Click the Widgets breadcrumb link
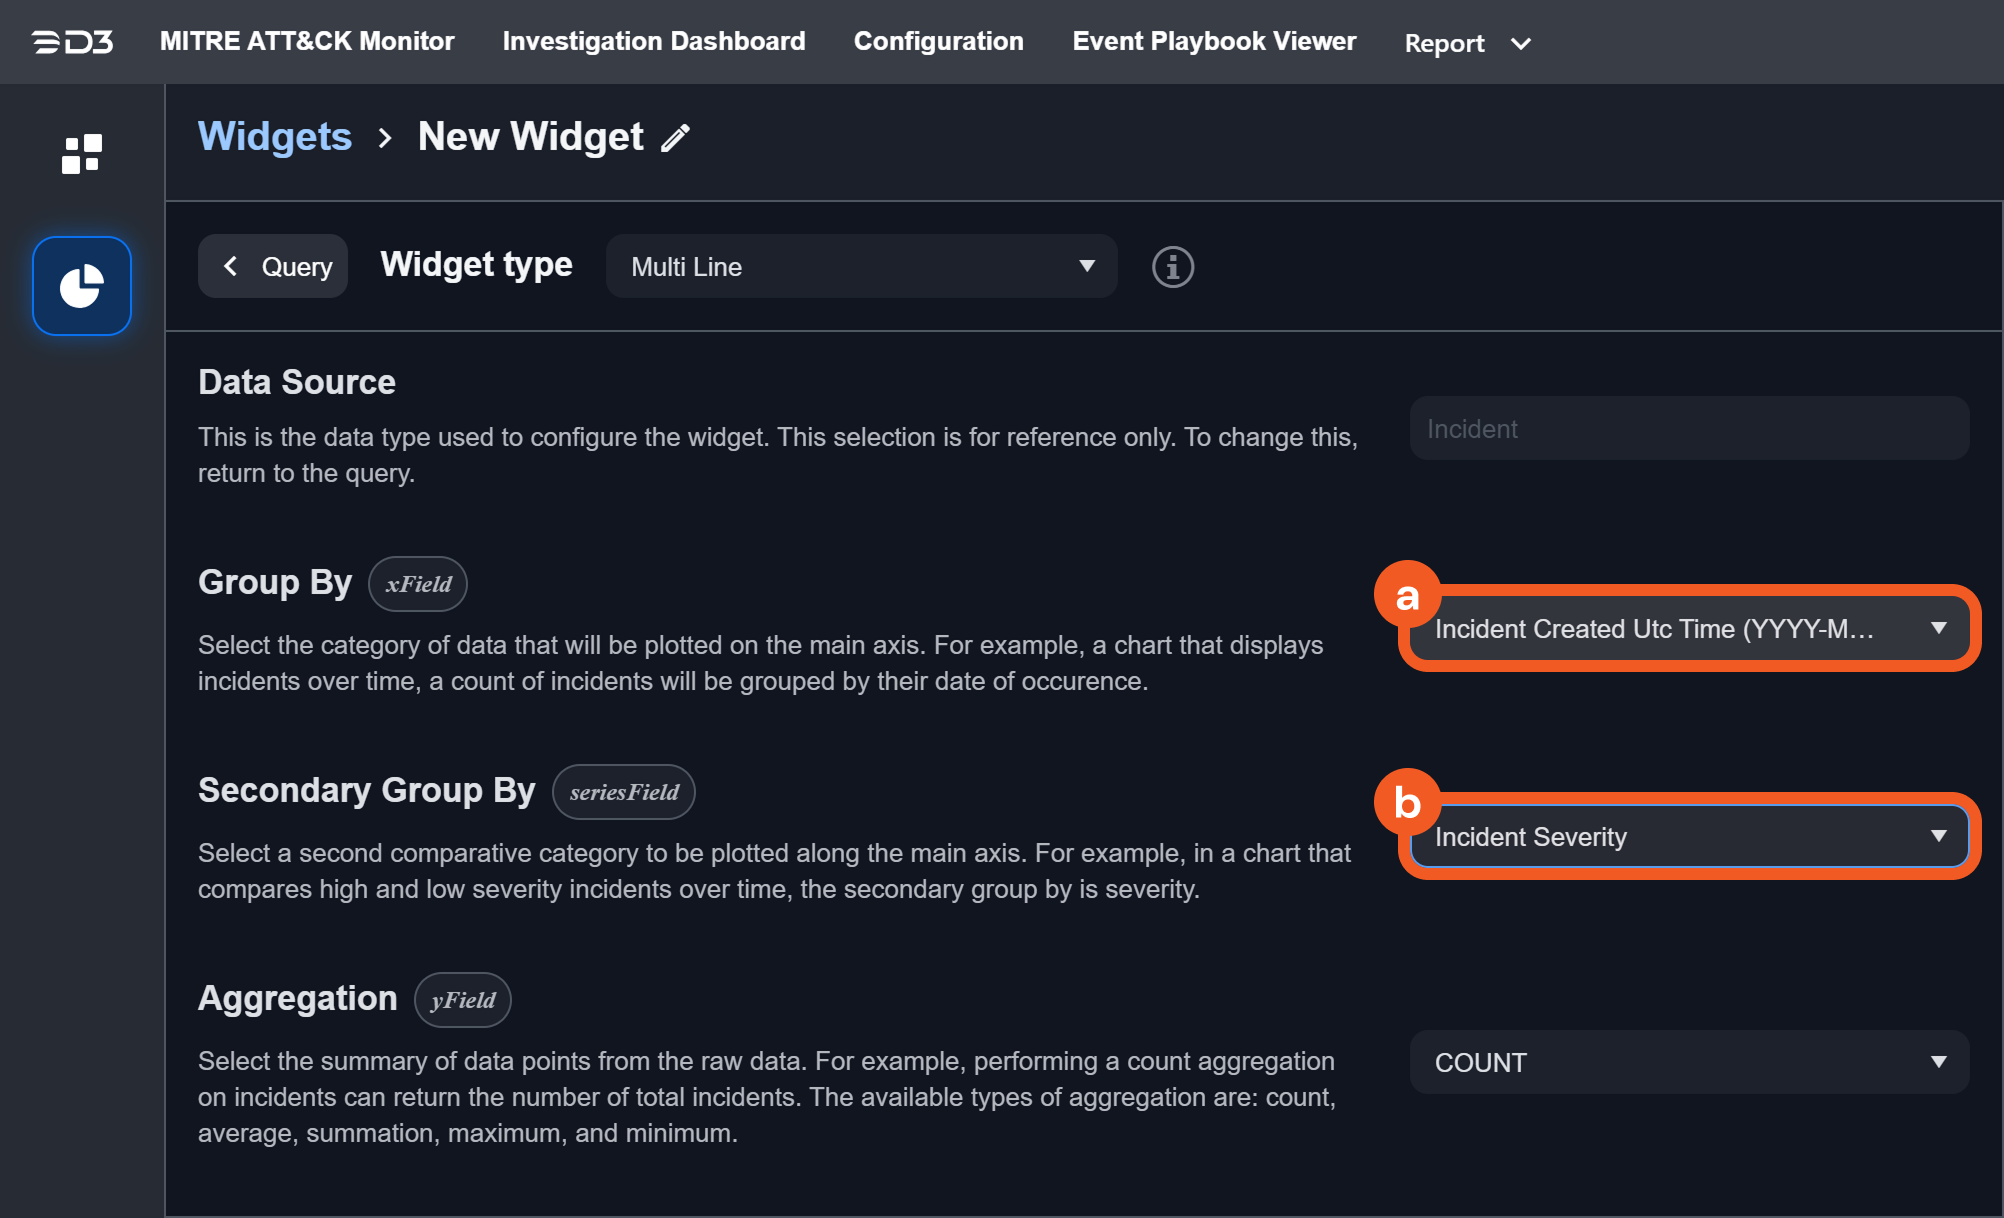The width and height of the screenshot is (2004, 1218). click(275, 137)
